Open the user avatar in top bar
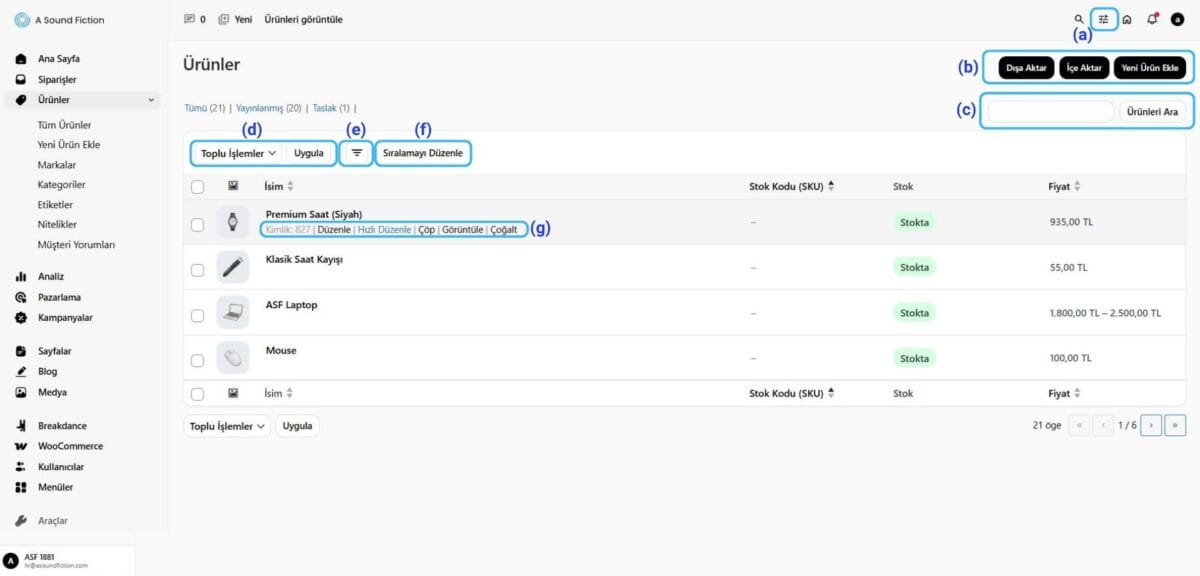The image size is (1200, 576). (x=1177, y=19)
